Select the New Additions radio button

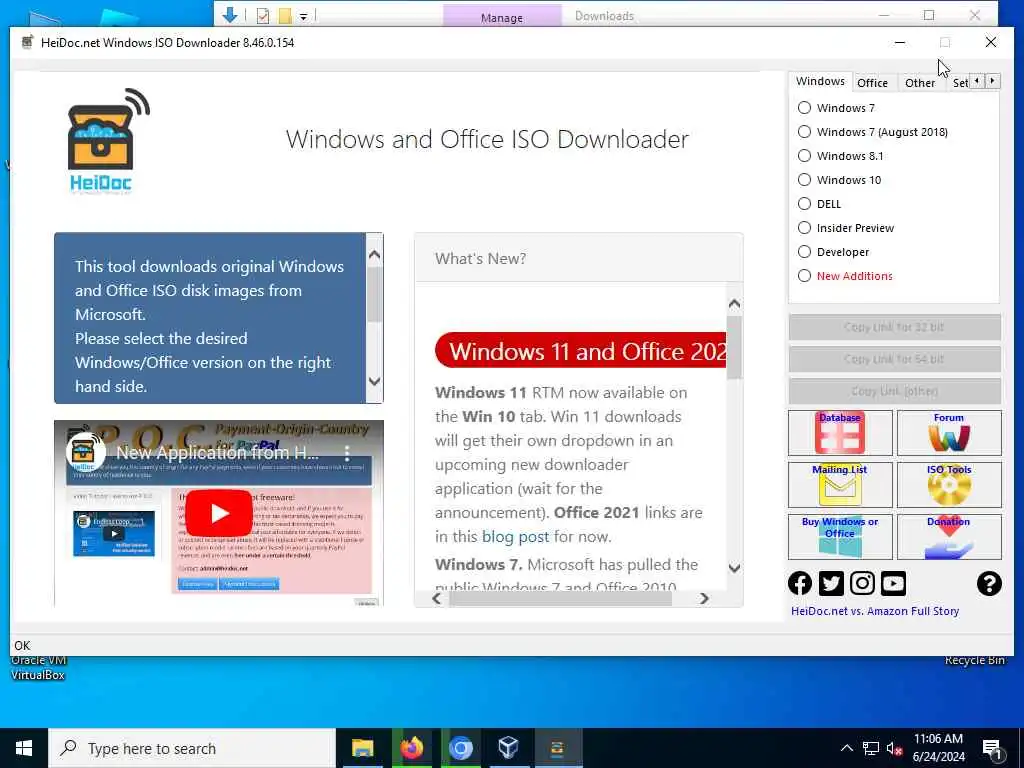tap(805, 276)
